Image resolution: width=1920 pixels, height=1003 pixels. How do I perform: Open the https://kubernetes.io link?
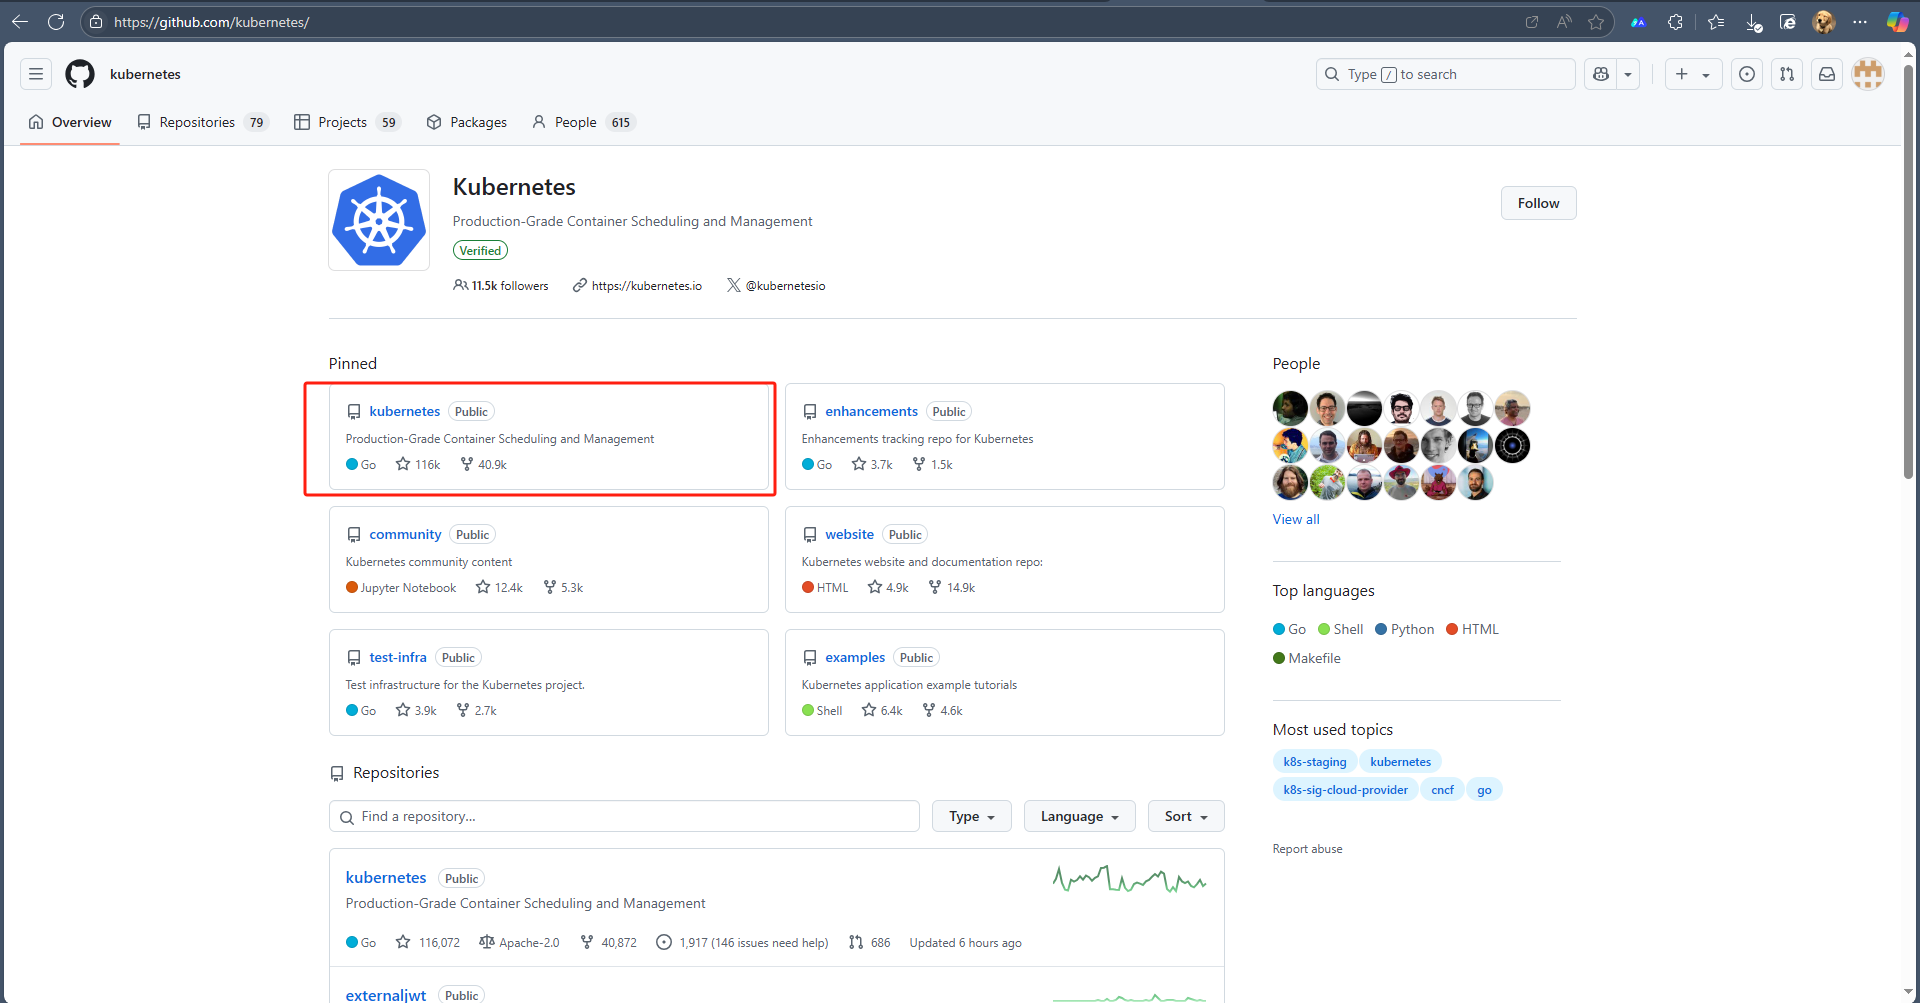click(646, 286)
